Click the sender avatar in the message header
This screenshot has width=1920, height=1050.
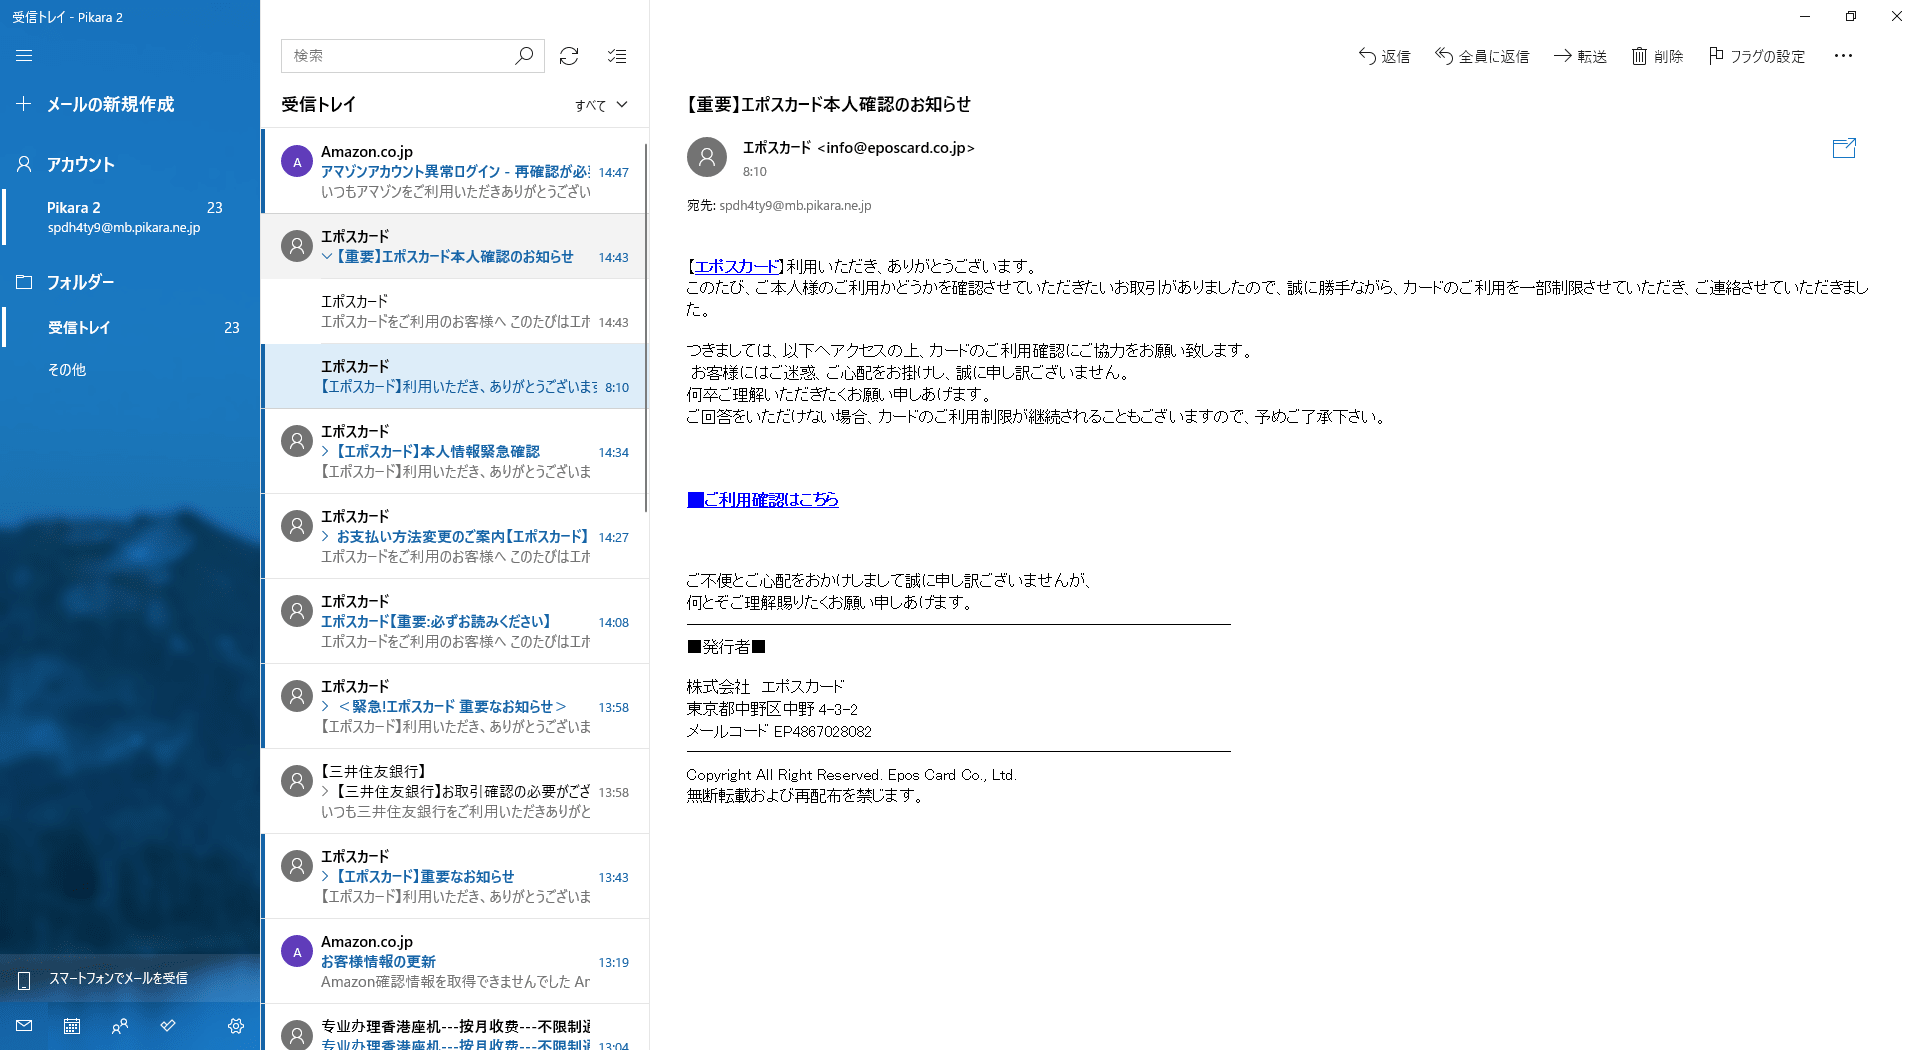coord(707,157)
